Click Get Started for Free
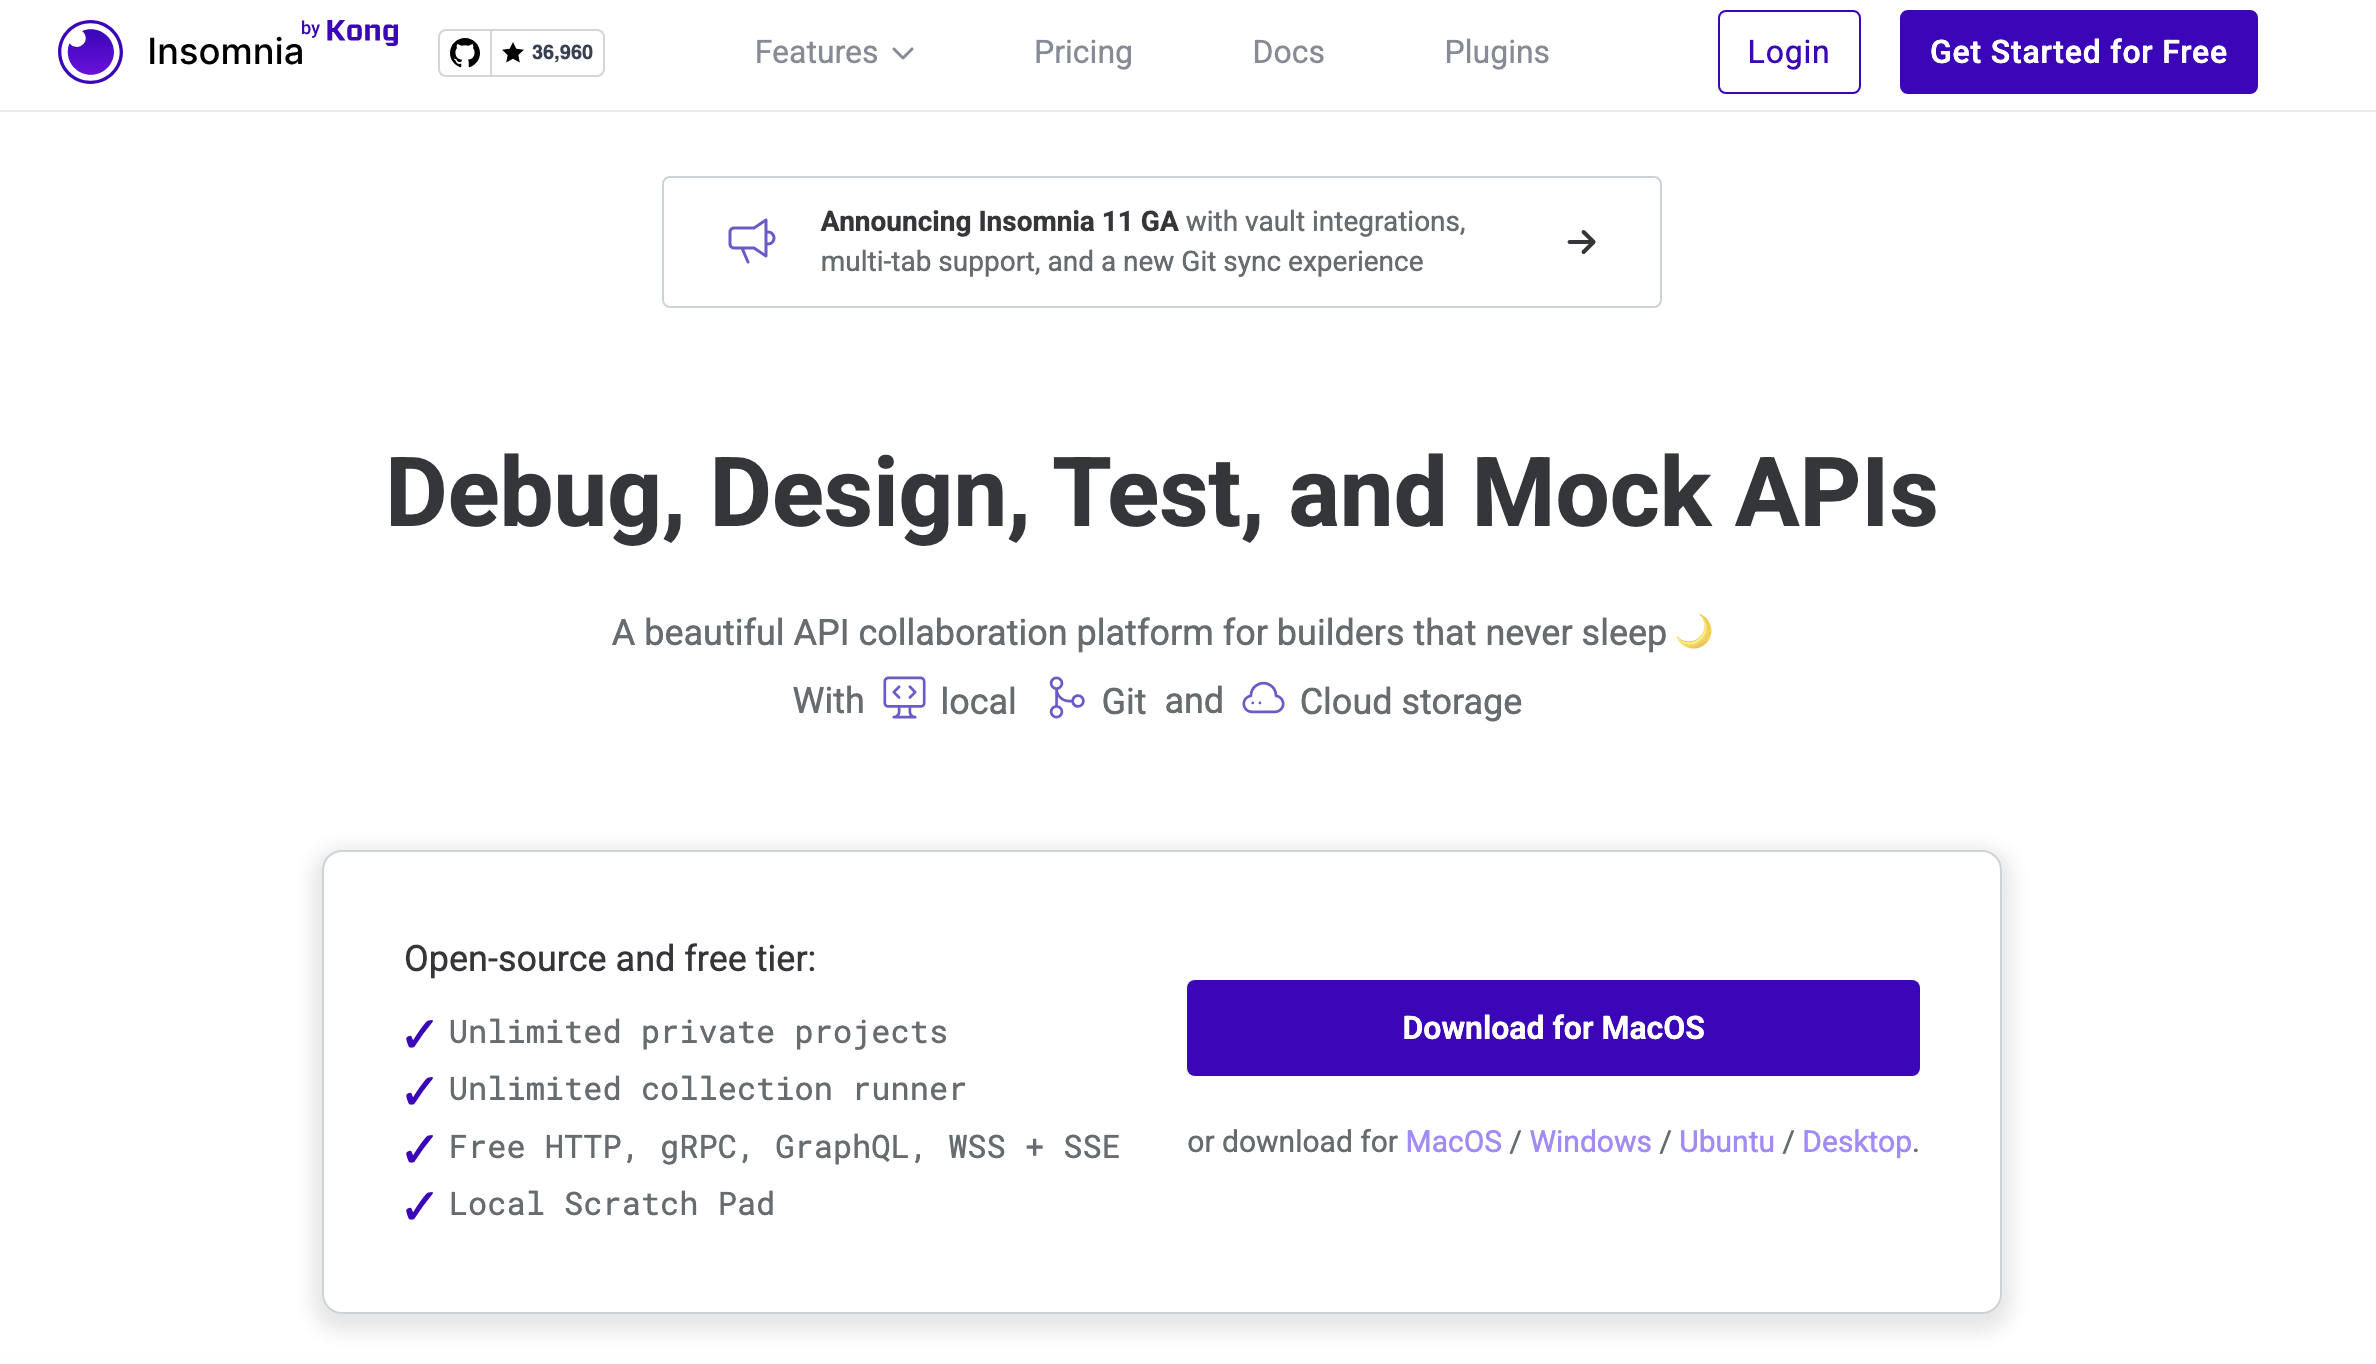Viewport: 2376px width, 1364px height. pyautogui.click(x=2078, y=52)
